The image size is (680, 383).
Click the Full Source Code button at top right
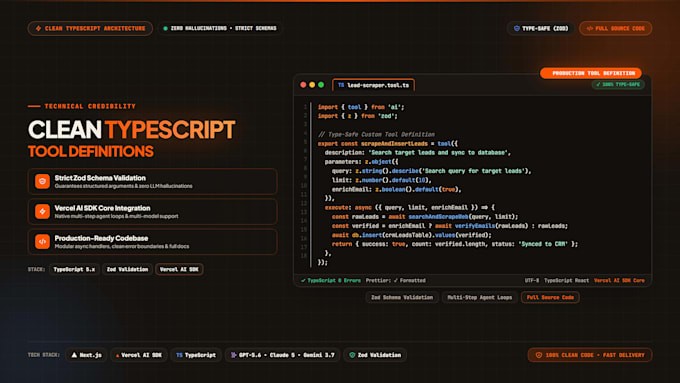(615, 28)
